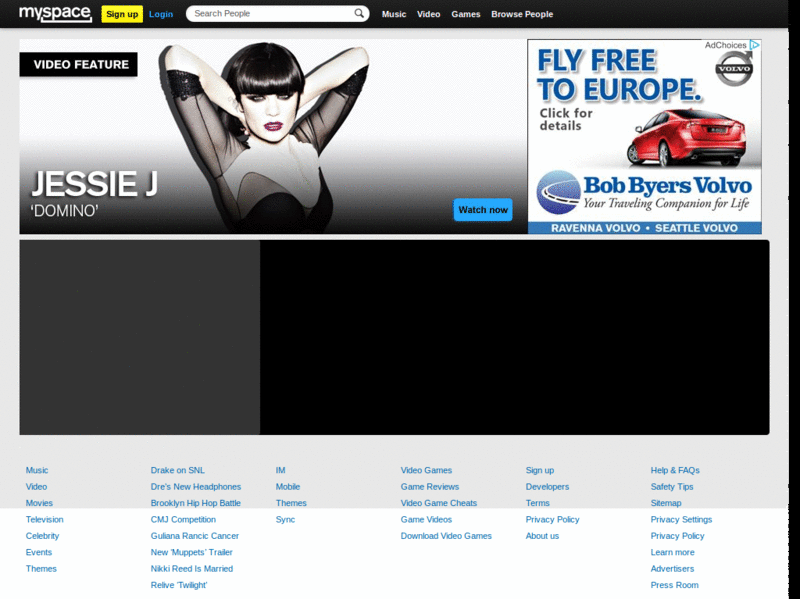Open the Themes link under Mobile
This screenshot has width=800, height=599.
291,503
